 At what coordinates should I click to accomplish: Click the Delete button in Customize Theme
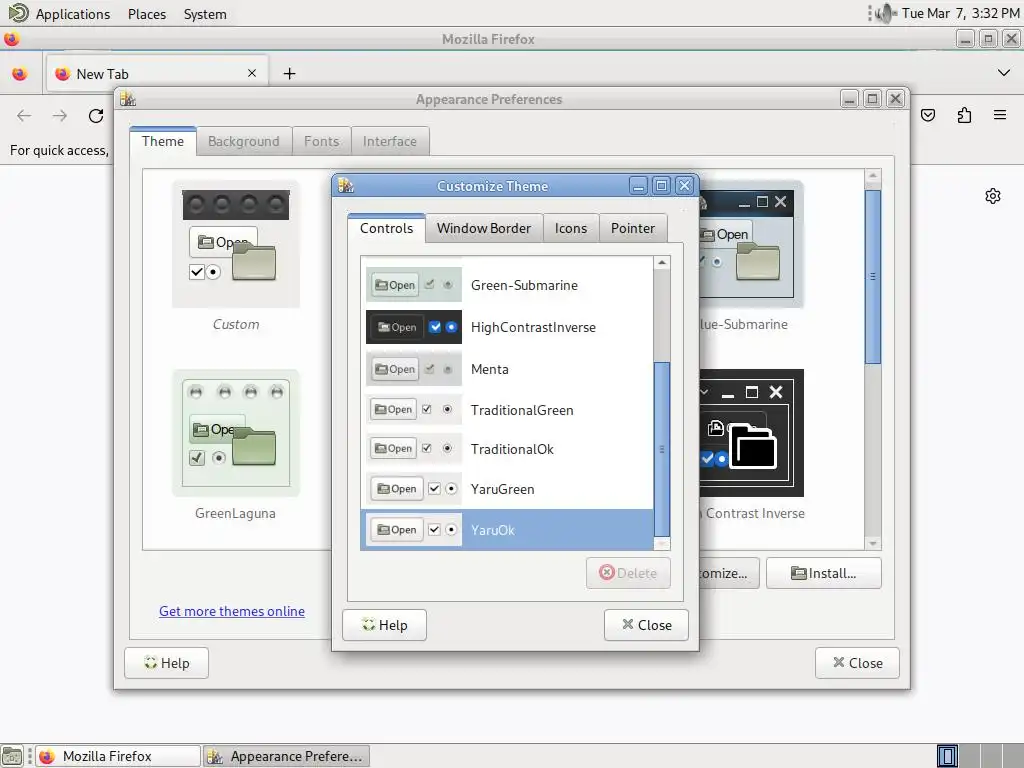[628, 573]
